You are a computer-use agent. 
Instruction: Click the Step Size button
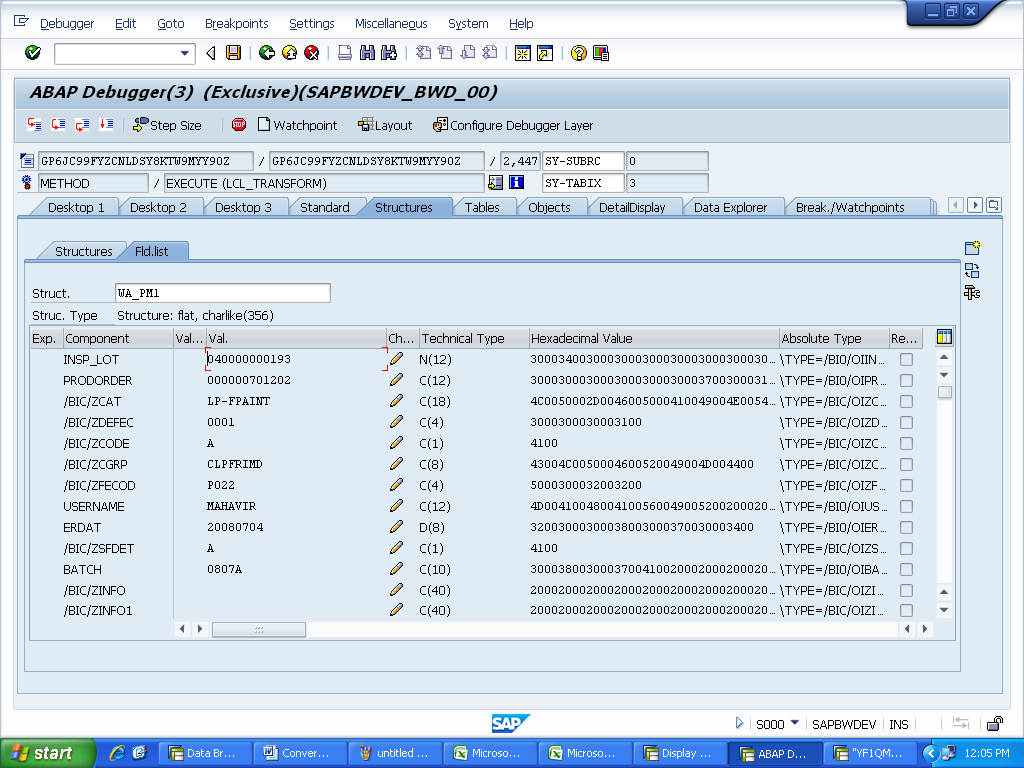(x=167, y=125)
